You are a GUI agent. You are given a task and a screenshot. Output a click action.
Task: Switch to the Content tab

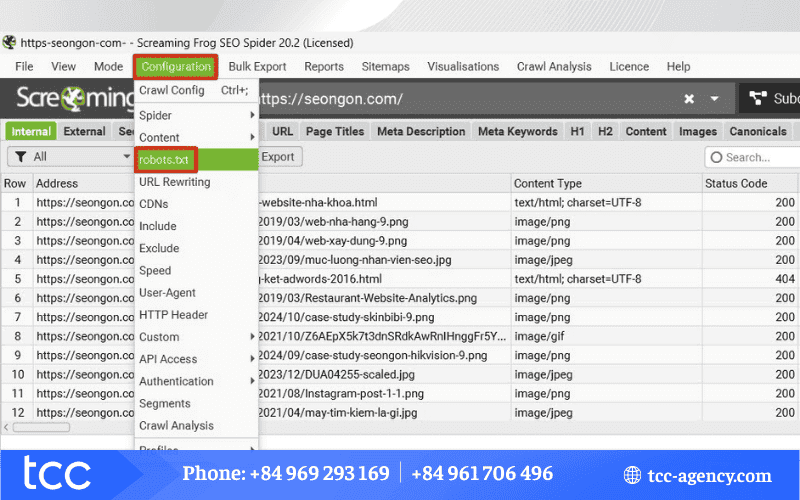(646, 131)
